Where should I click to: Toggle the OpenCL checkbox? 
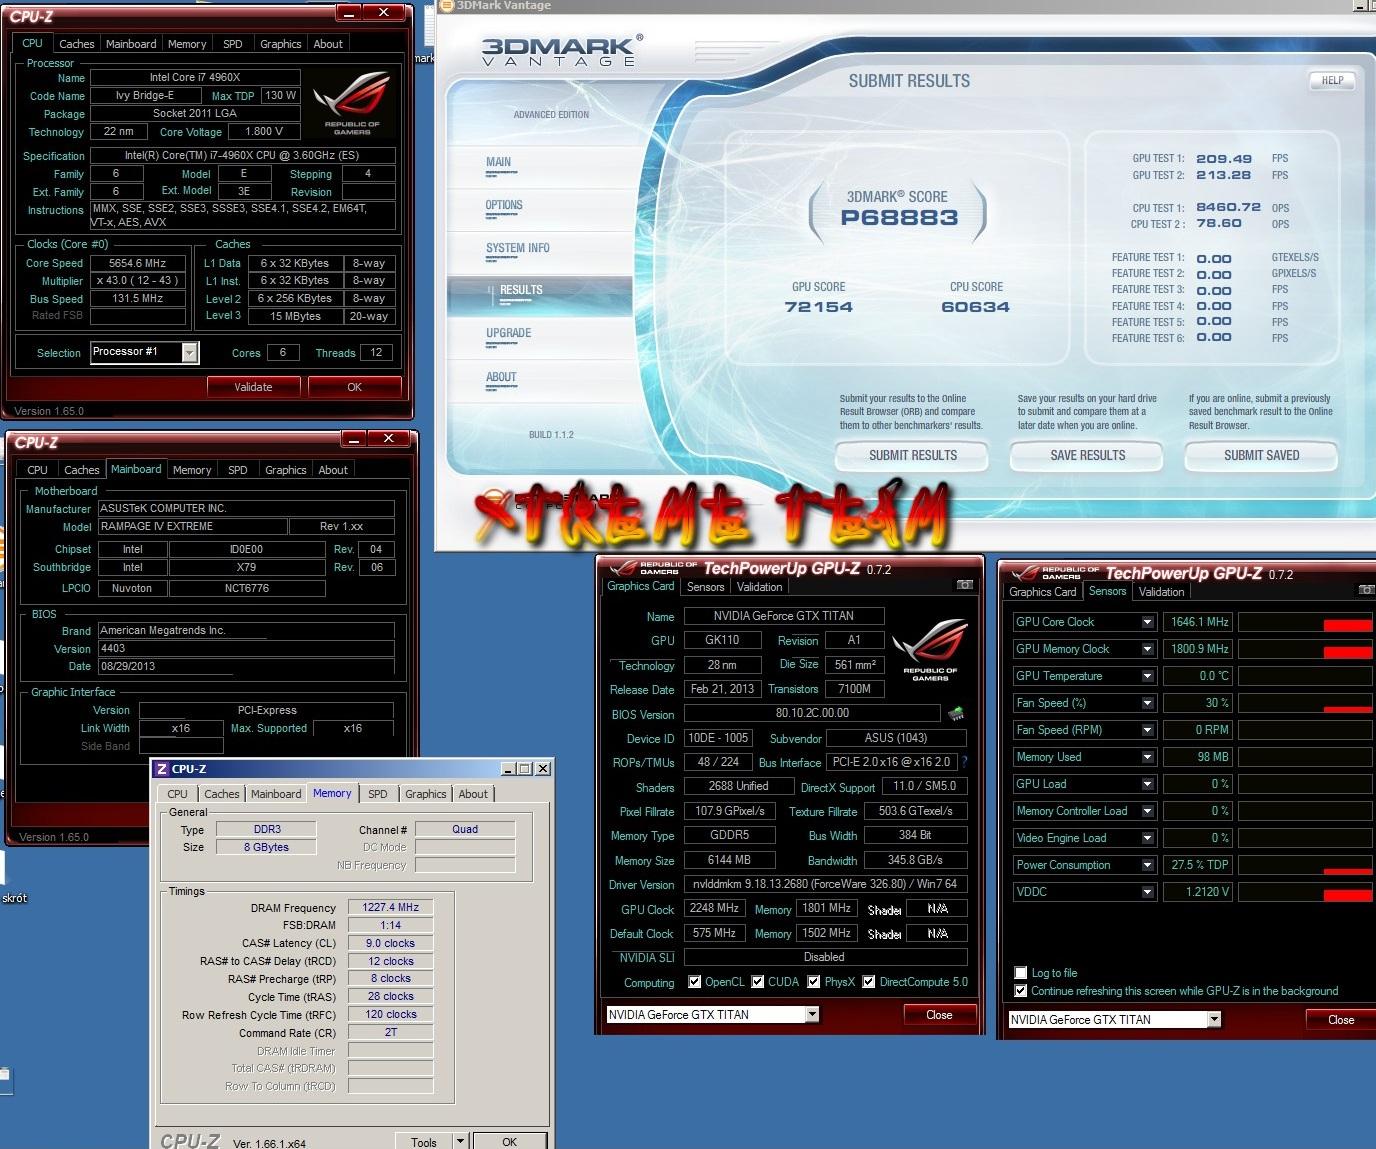click(x=695, y=982)
